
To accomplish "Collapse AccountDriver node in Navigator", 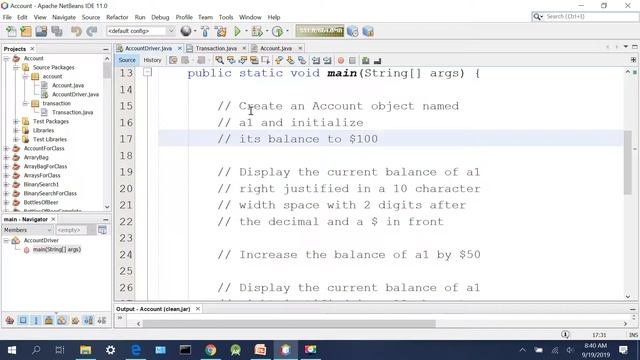I will (7, 240).
